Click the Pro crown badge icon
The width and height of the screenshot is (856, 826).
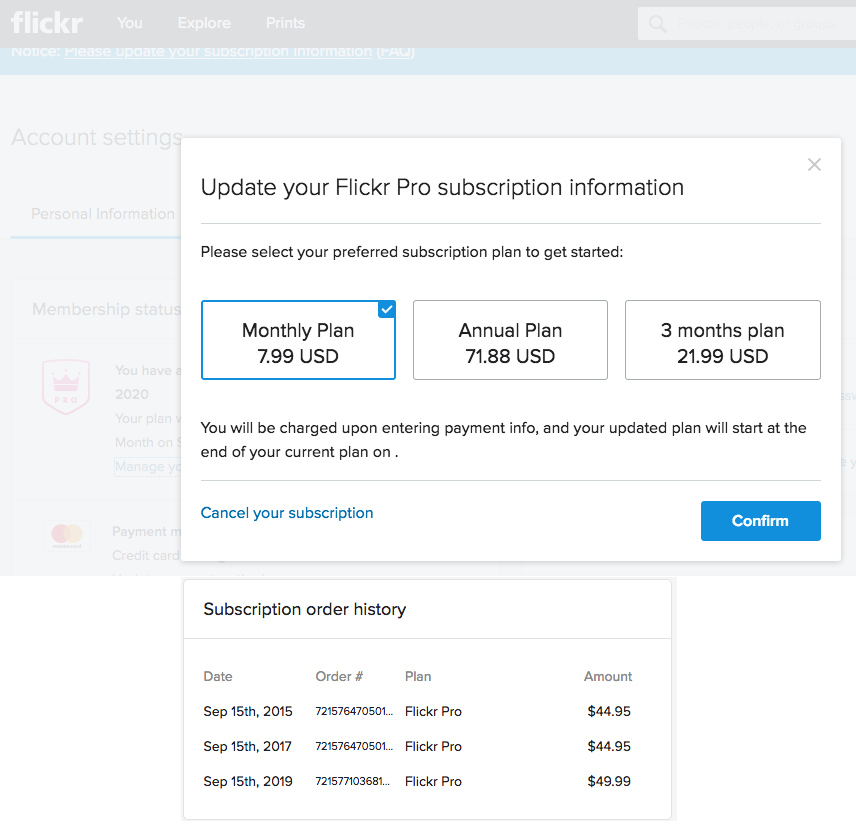tap(66, 386)
